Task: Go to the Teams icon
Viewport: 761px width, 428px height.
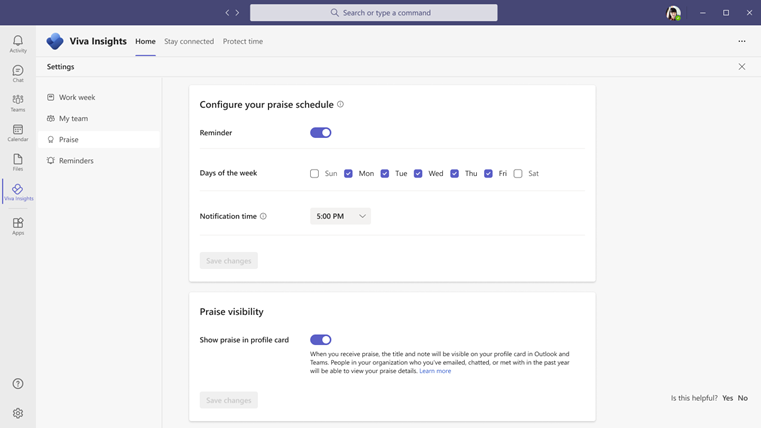Action: 18,103
